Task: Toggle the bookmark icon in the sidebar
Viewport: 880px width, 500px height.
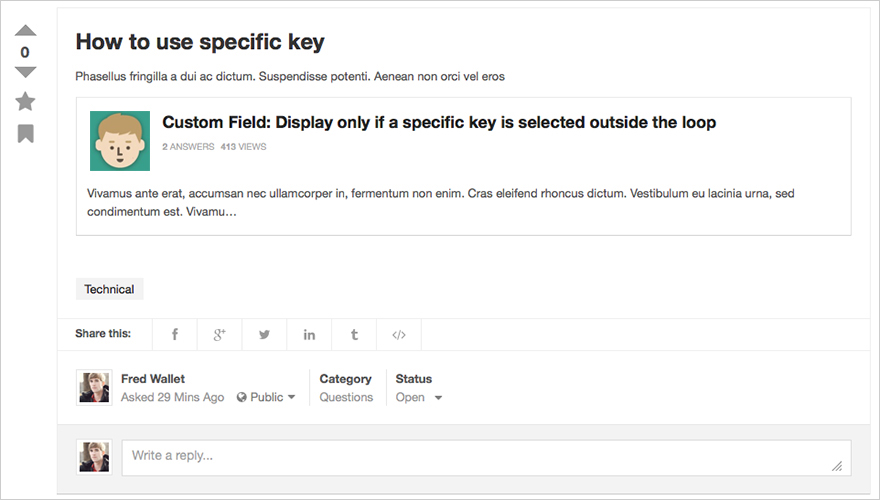Action: (x=26, y=134)
